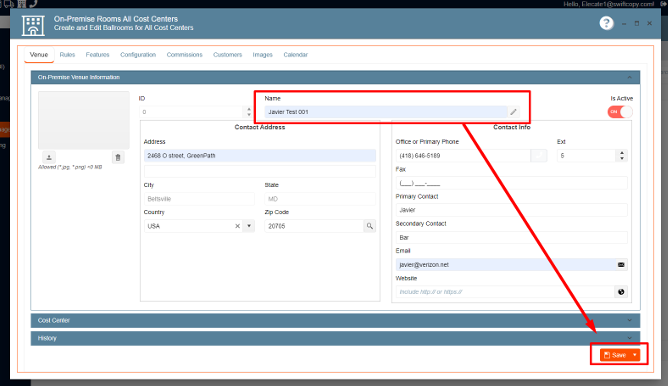Open website globe icon
Image resolution: width=668 pixels, height=386 pixels.
pos(621,292)
